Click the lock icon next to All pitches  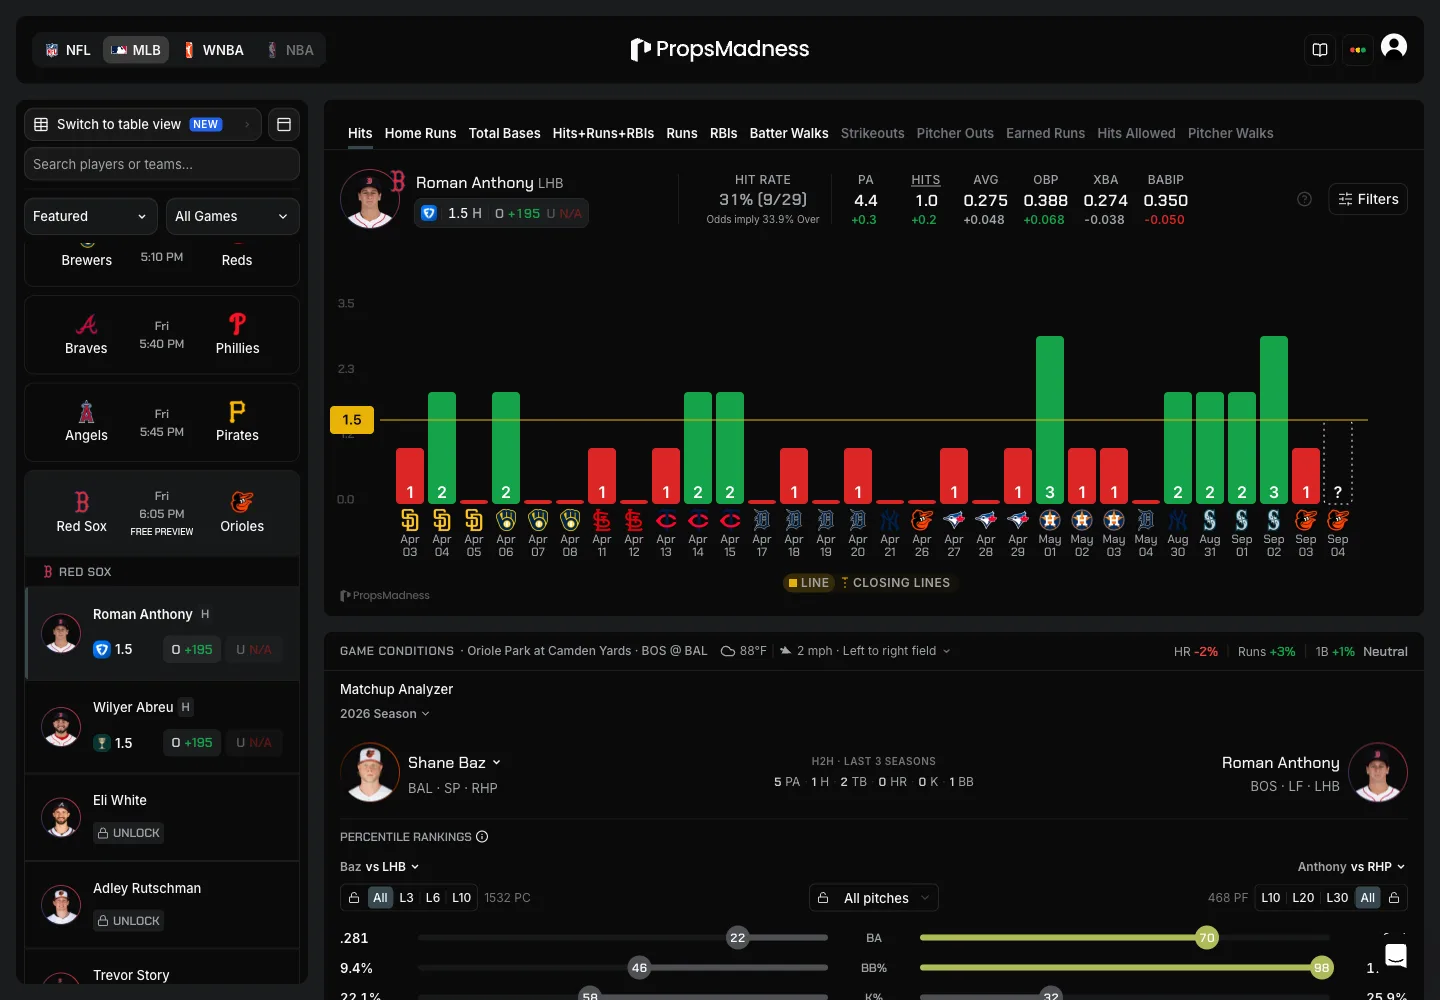point(823,898)
